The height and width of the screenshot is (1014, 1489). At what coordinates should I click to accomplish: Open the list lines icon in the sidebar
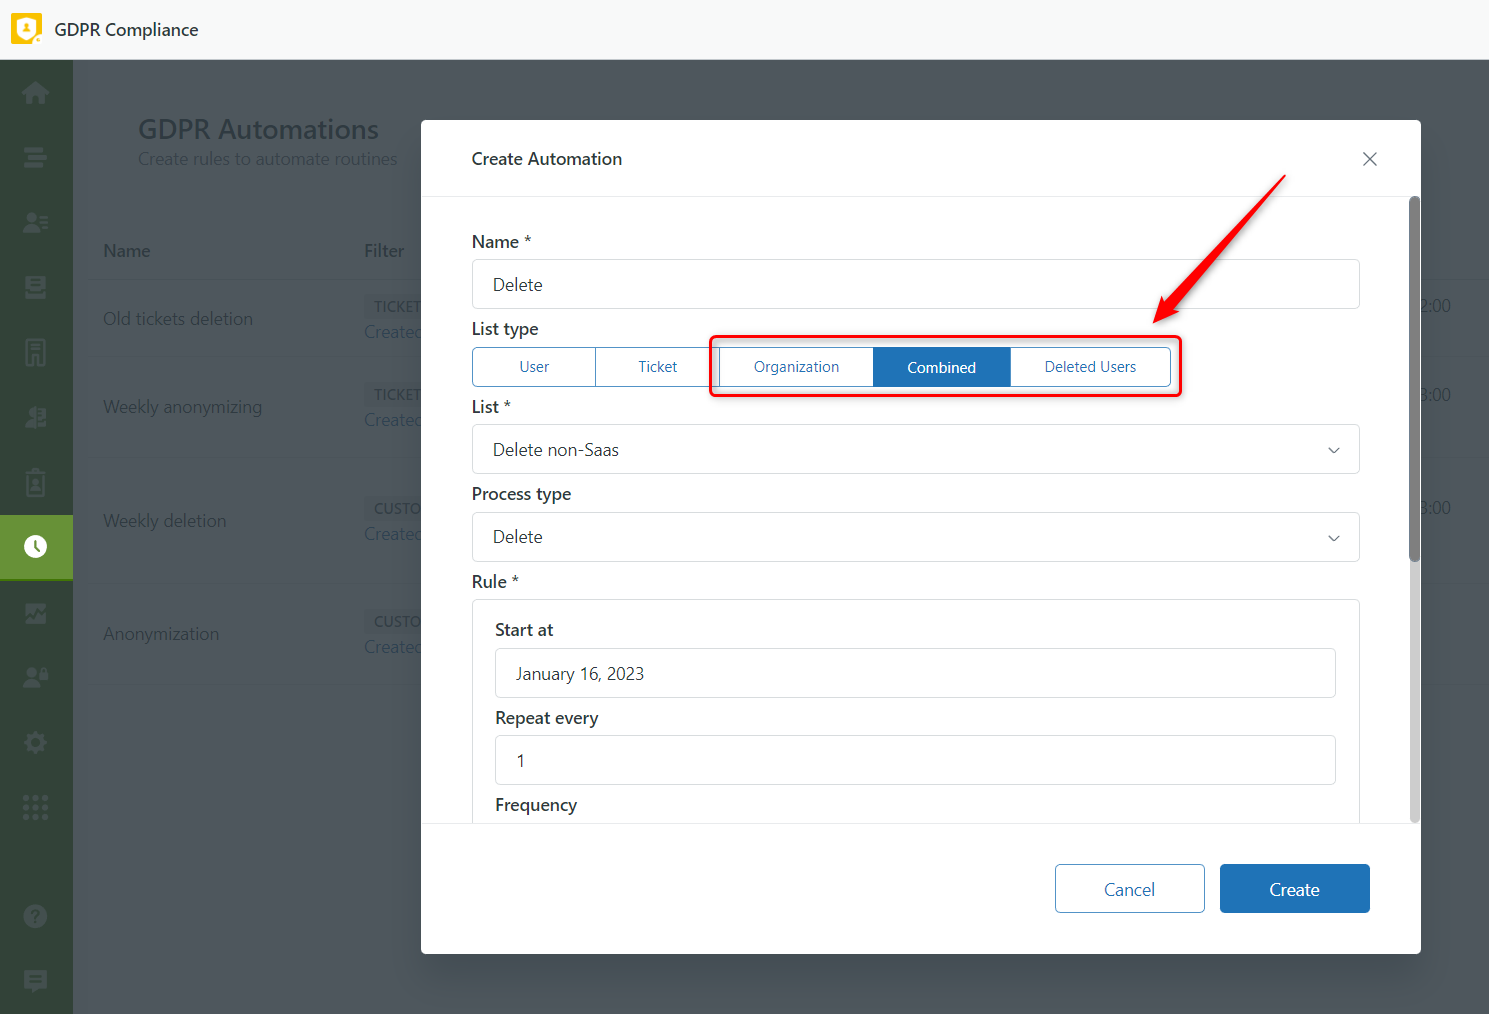(x=36, y=157)
